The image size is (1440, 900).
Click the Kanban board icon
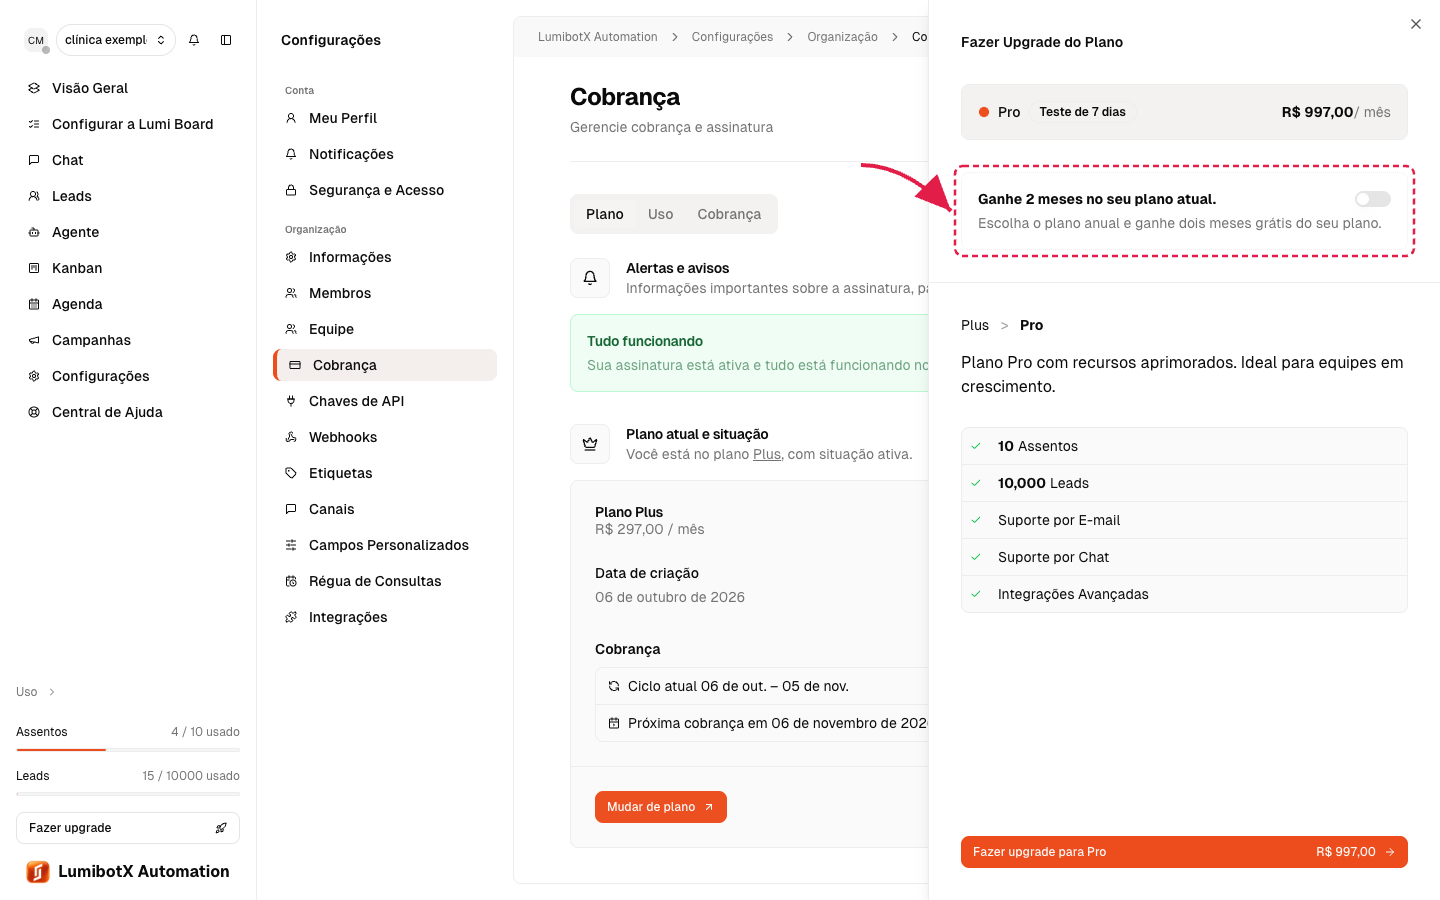(34, 268)
